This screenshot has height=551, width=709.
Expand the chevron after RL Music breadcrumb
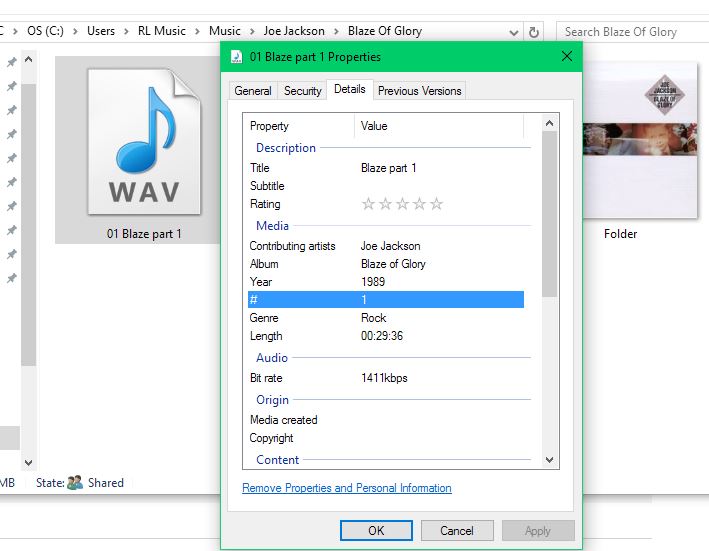coord(197,32)
